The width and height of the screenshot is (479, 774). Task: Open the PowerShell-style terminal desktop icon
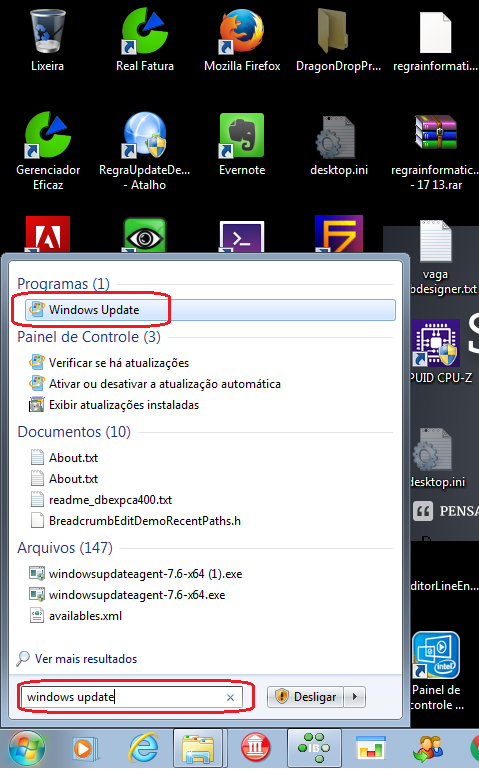[242, 236]
